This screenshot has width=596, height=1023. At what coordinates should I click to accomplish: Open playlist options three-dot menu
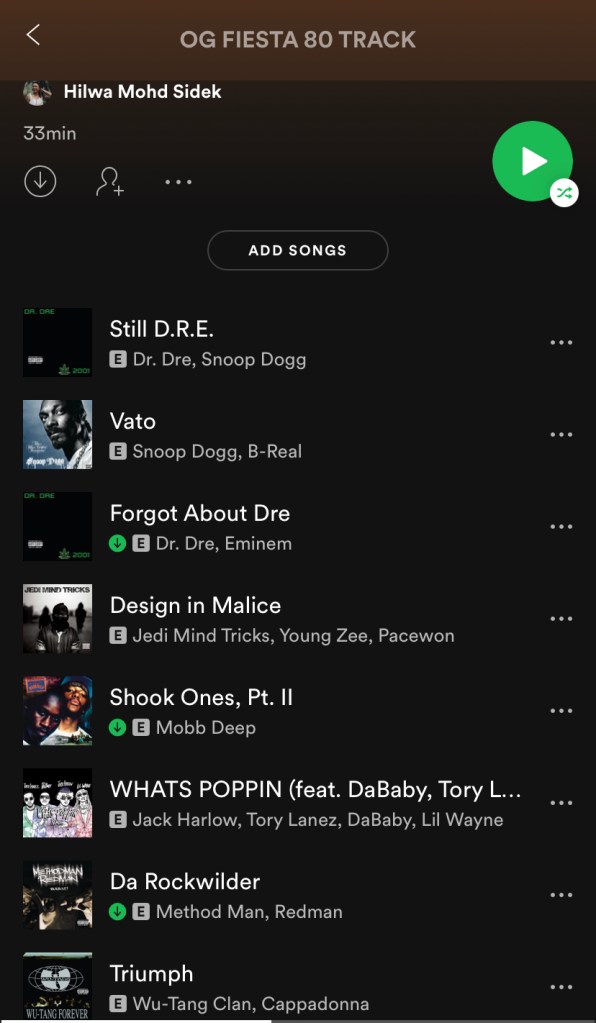pos(178,182)
